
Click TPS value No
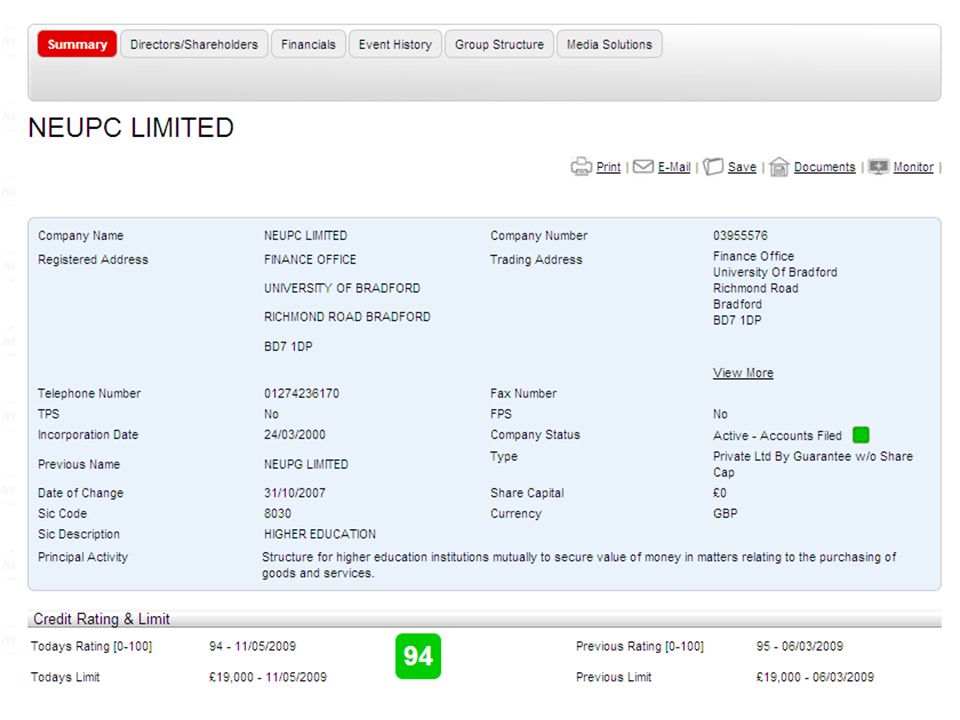[271, 414]
